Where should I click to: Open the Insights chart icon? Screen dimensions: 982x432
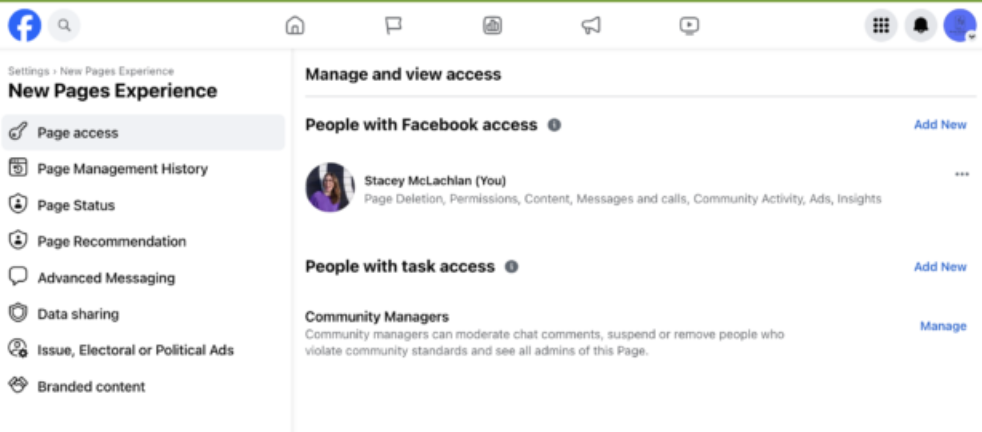492,26
